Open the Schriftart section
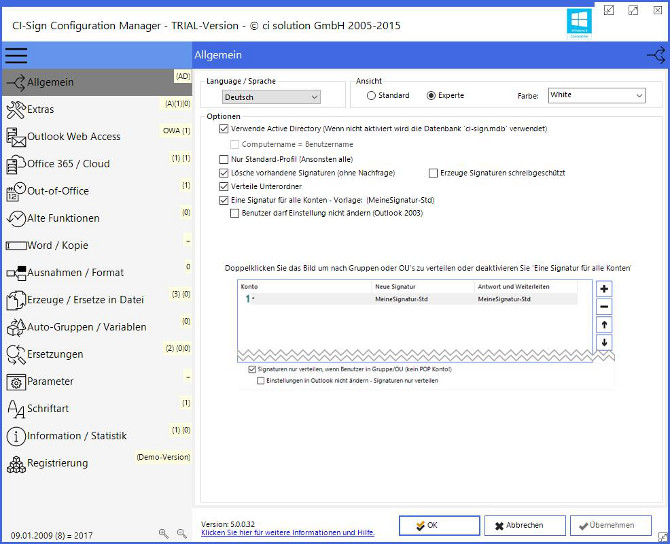 tap(50, 409)
